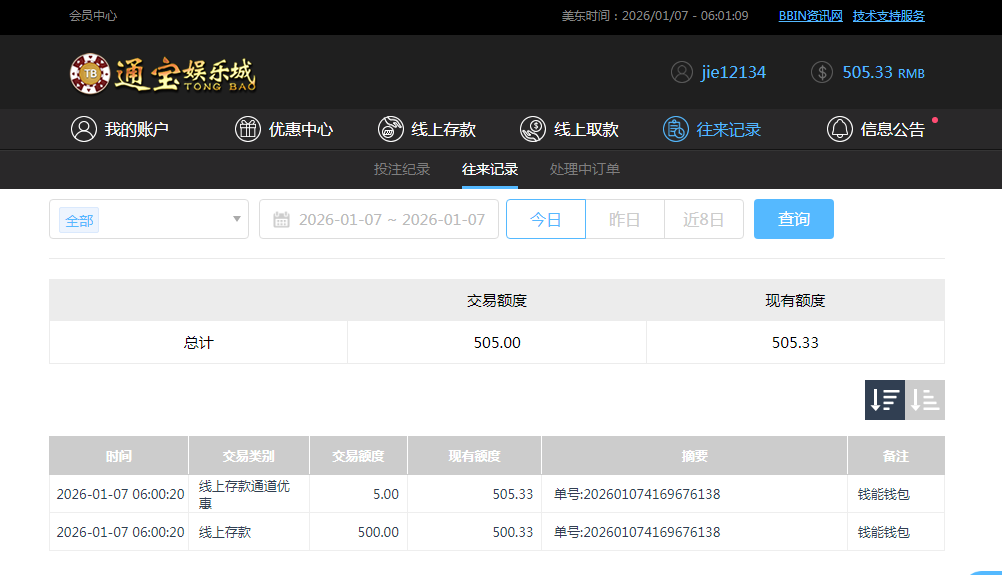Switch to the 处理中订单 tab
1002x575 pixels.
point(585,169)
